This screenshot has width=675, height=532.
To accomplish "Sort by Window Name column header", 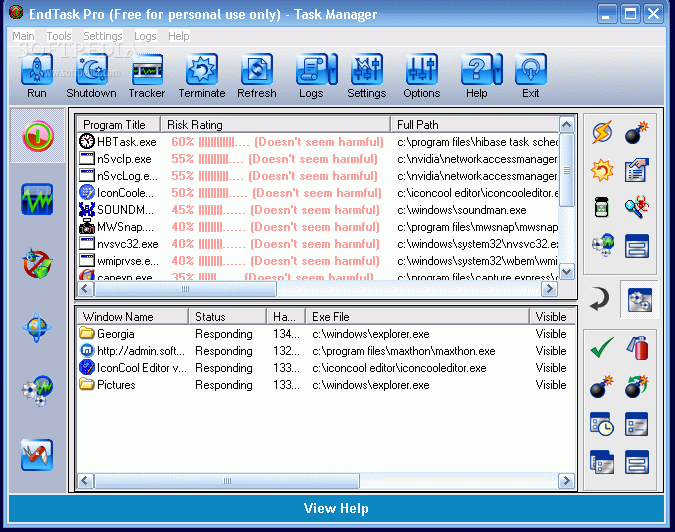I will click(133, 317).
